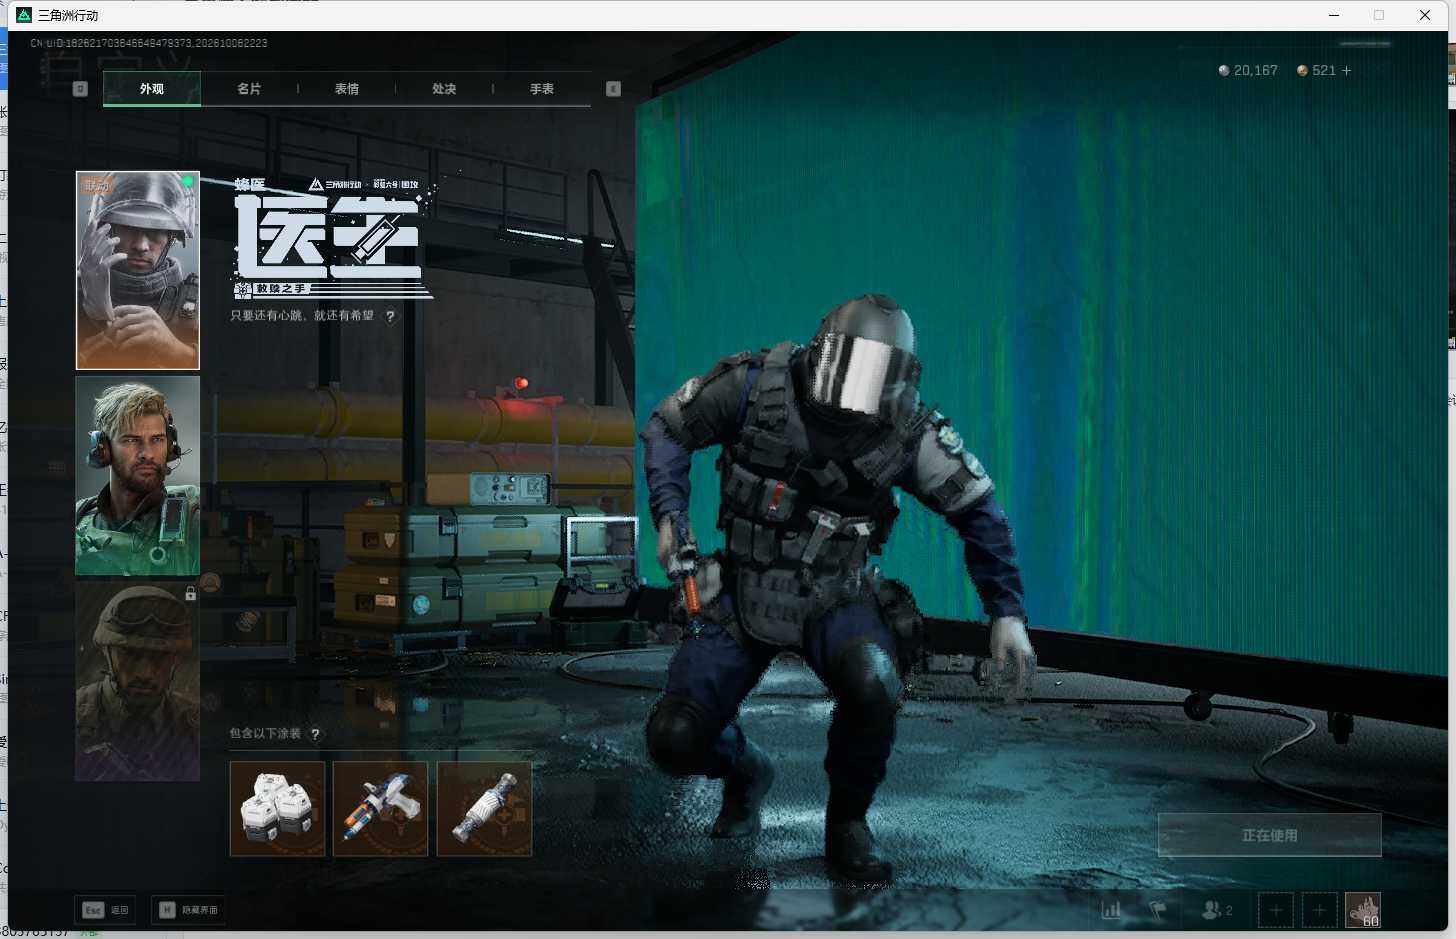Viewport: 1456px width, 939px height.
Task: Click the 正在使用 button
Action: (1270, 835)
